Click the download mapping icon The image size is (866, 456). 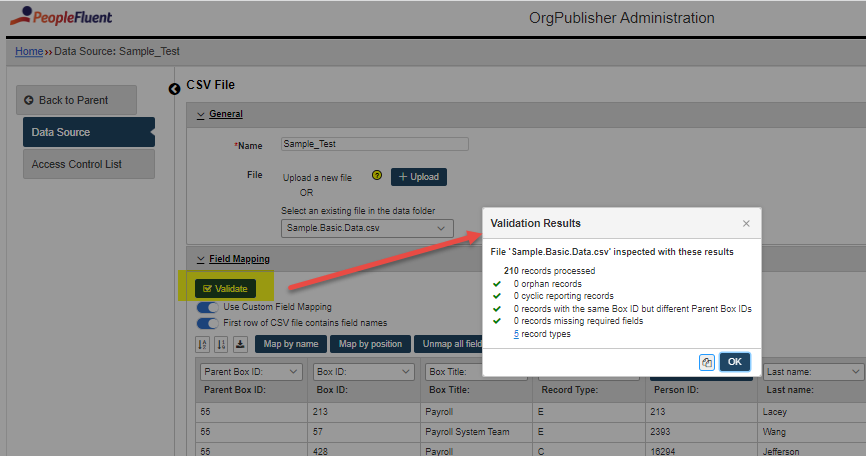tap(240, 344)
